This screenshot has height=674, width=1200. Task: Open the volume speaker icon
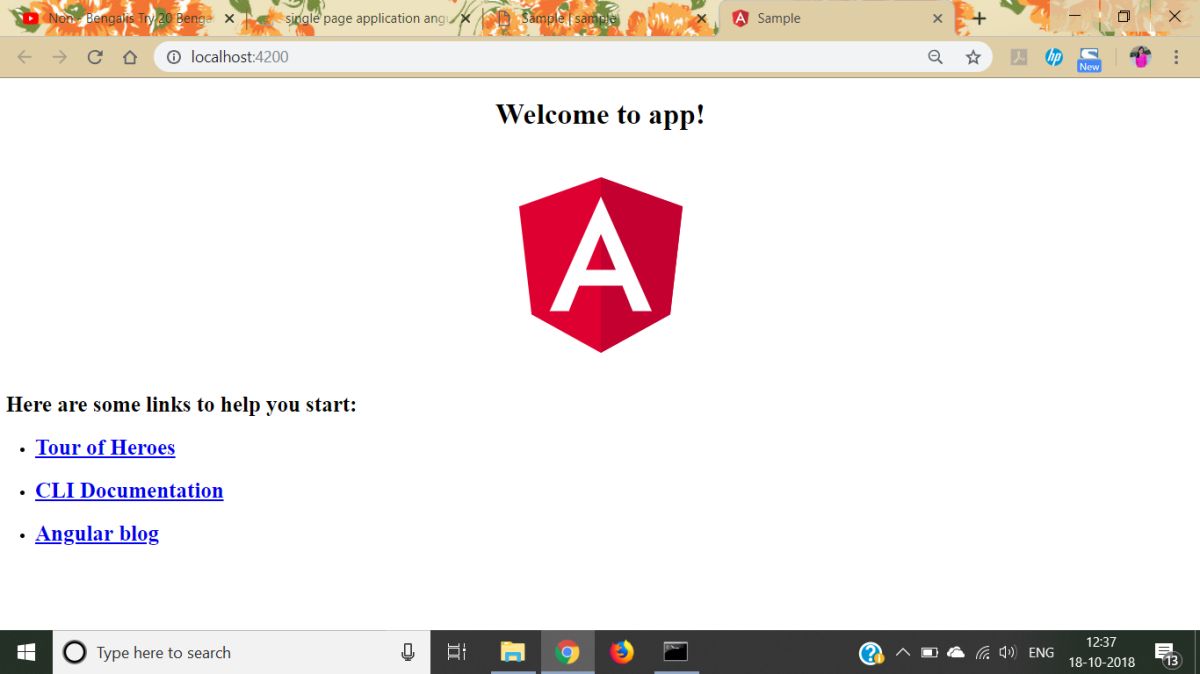click(1007, 652)
